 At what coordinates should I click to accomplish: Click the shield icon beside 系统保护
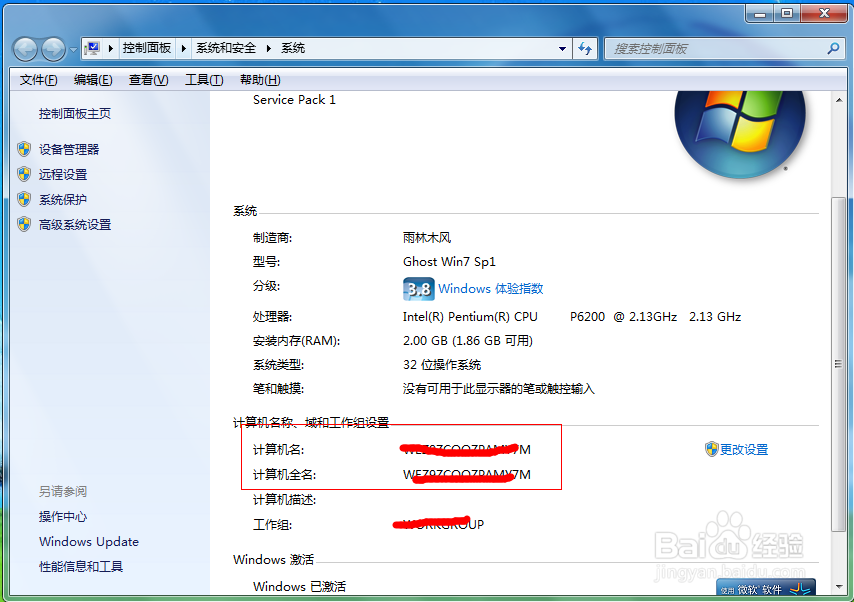click(x=24, y=198)
